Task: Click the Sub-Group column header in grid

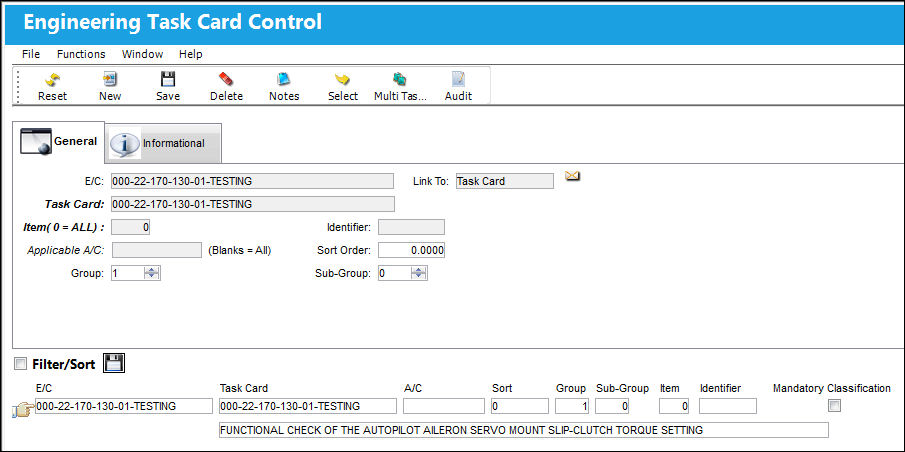Action: [x=622, y=388]
